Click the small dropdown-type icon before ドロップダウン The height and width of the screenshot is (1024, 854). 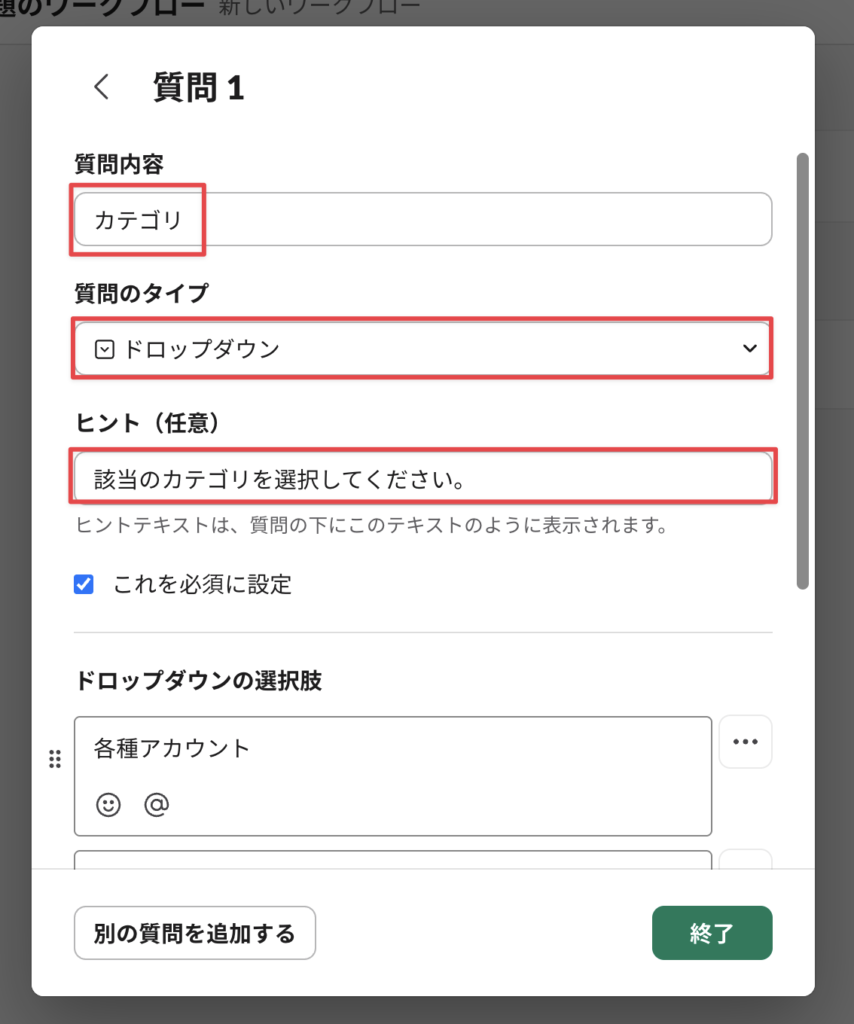point(104,349)
